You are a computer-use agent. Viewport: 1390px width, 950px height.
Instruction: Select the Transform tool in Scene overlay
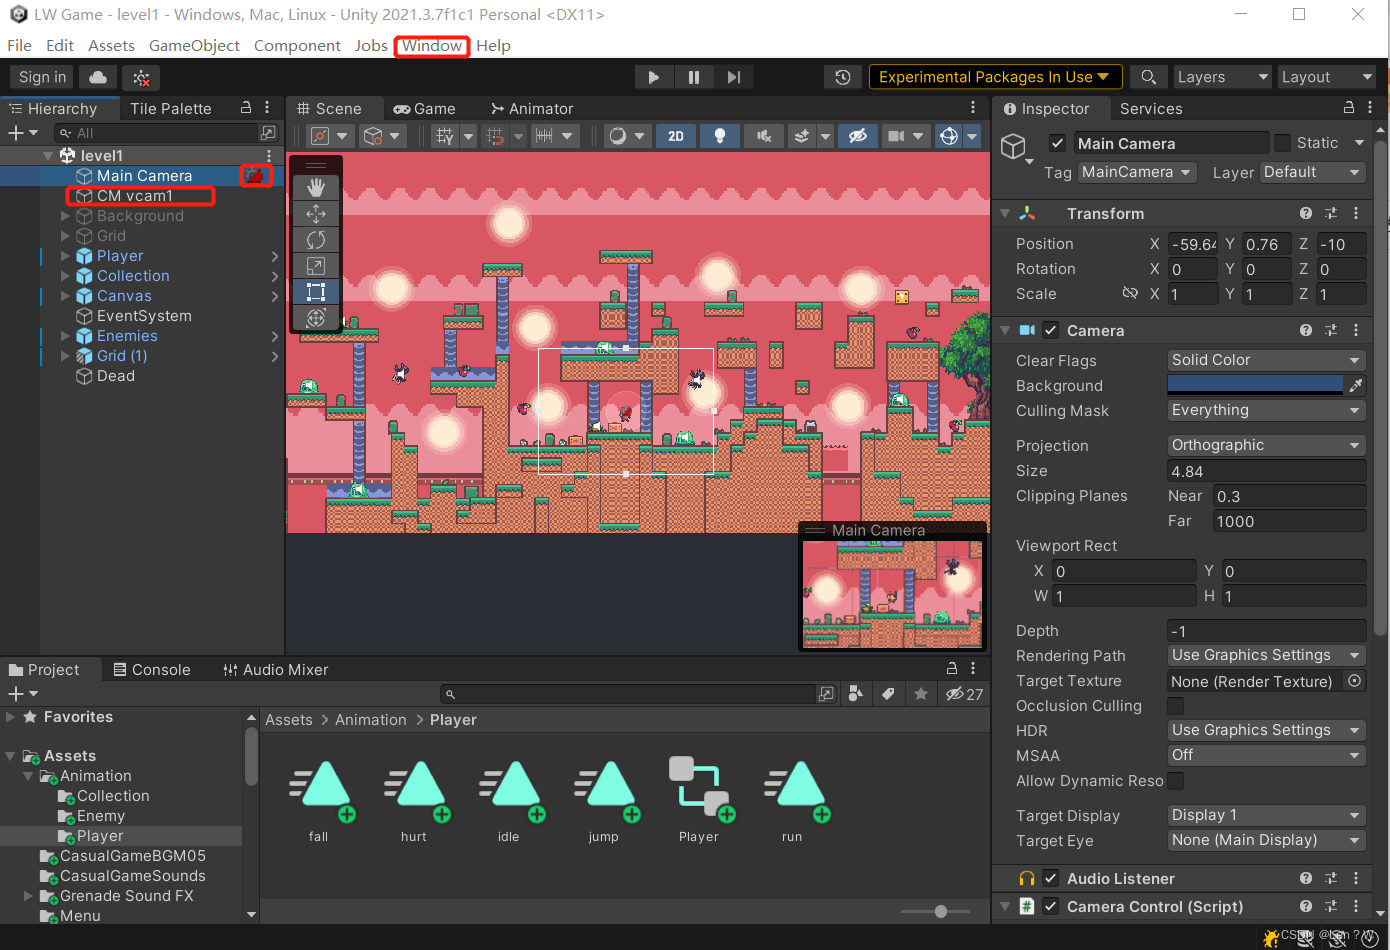coord(316,318)
